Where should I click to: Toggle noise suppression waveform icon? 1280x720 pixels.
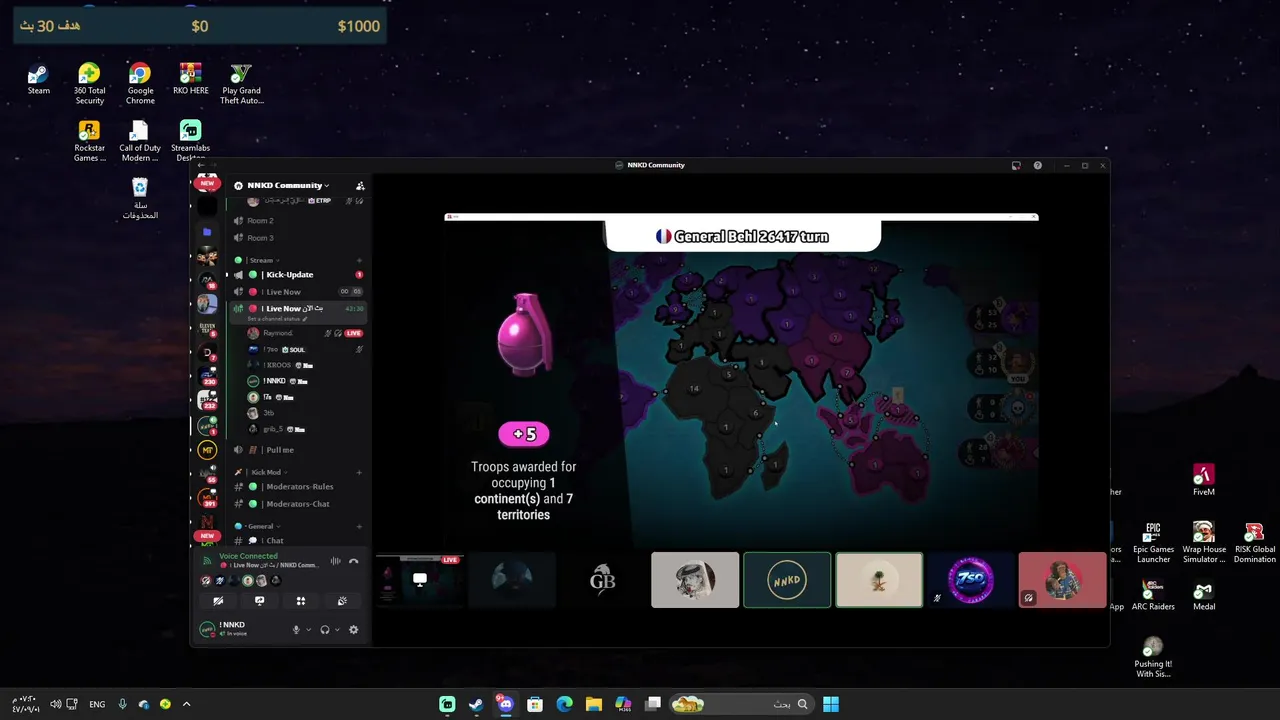tap(336, 561)
